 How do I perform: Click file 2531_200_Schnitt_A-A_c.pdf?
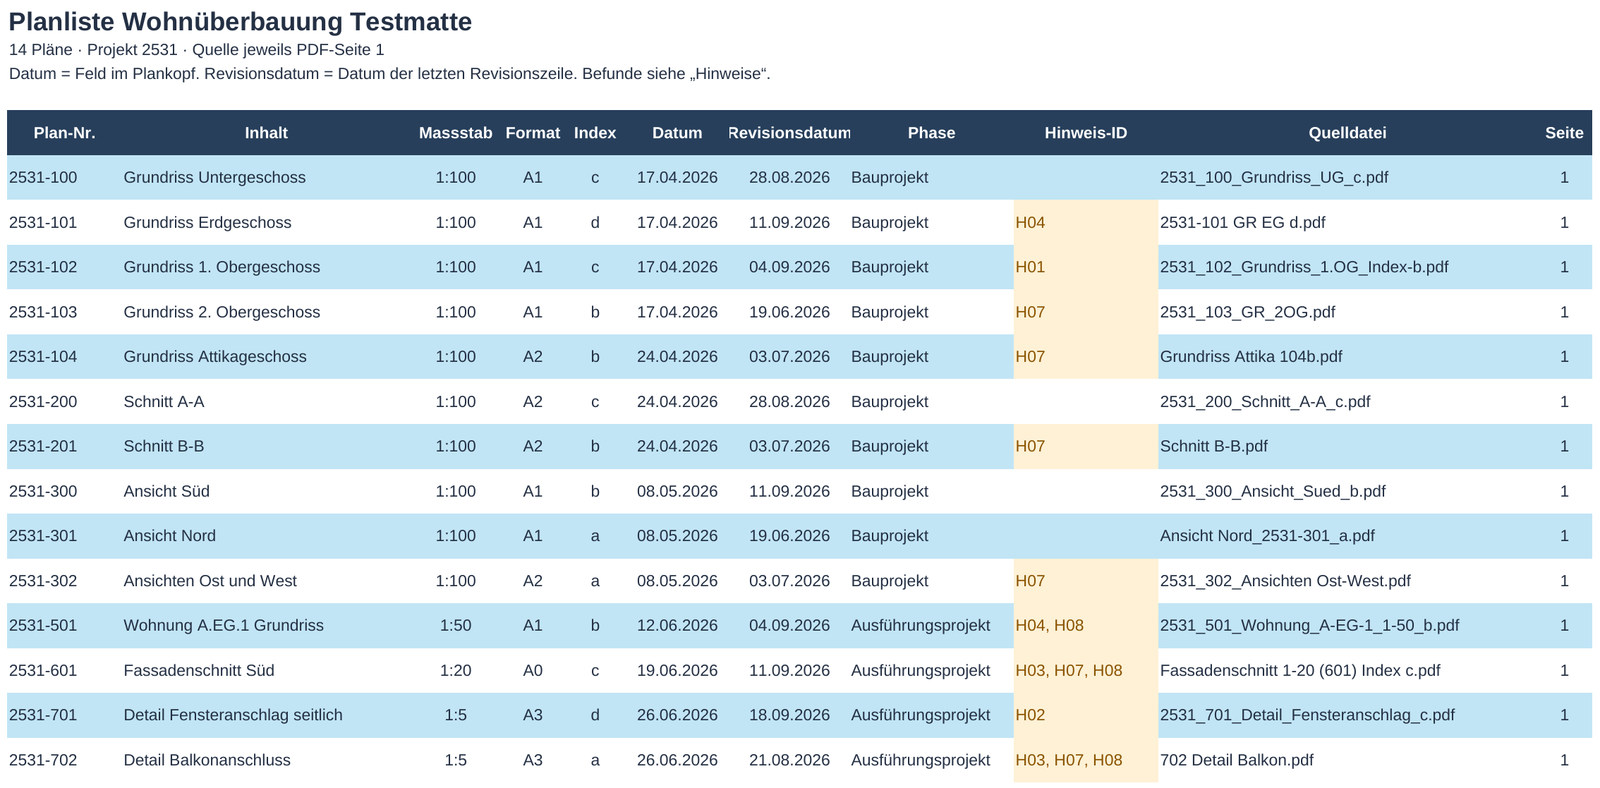(1265, 402)
